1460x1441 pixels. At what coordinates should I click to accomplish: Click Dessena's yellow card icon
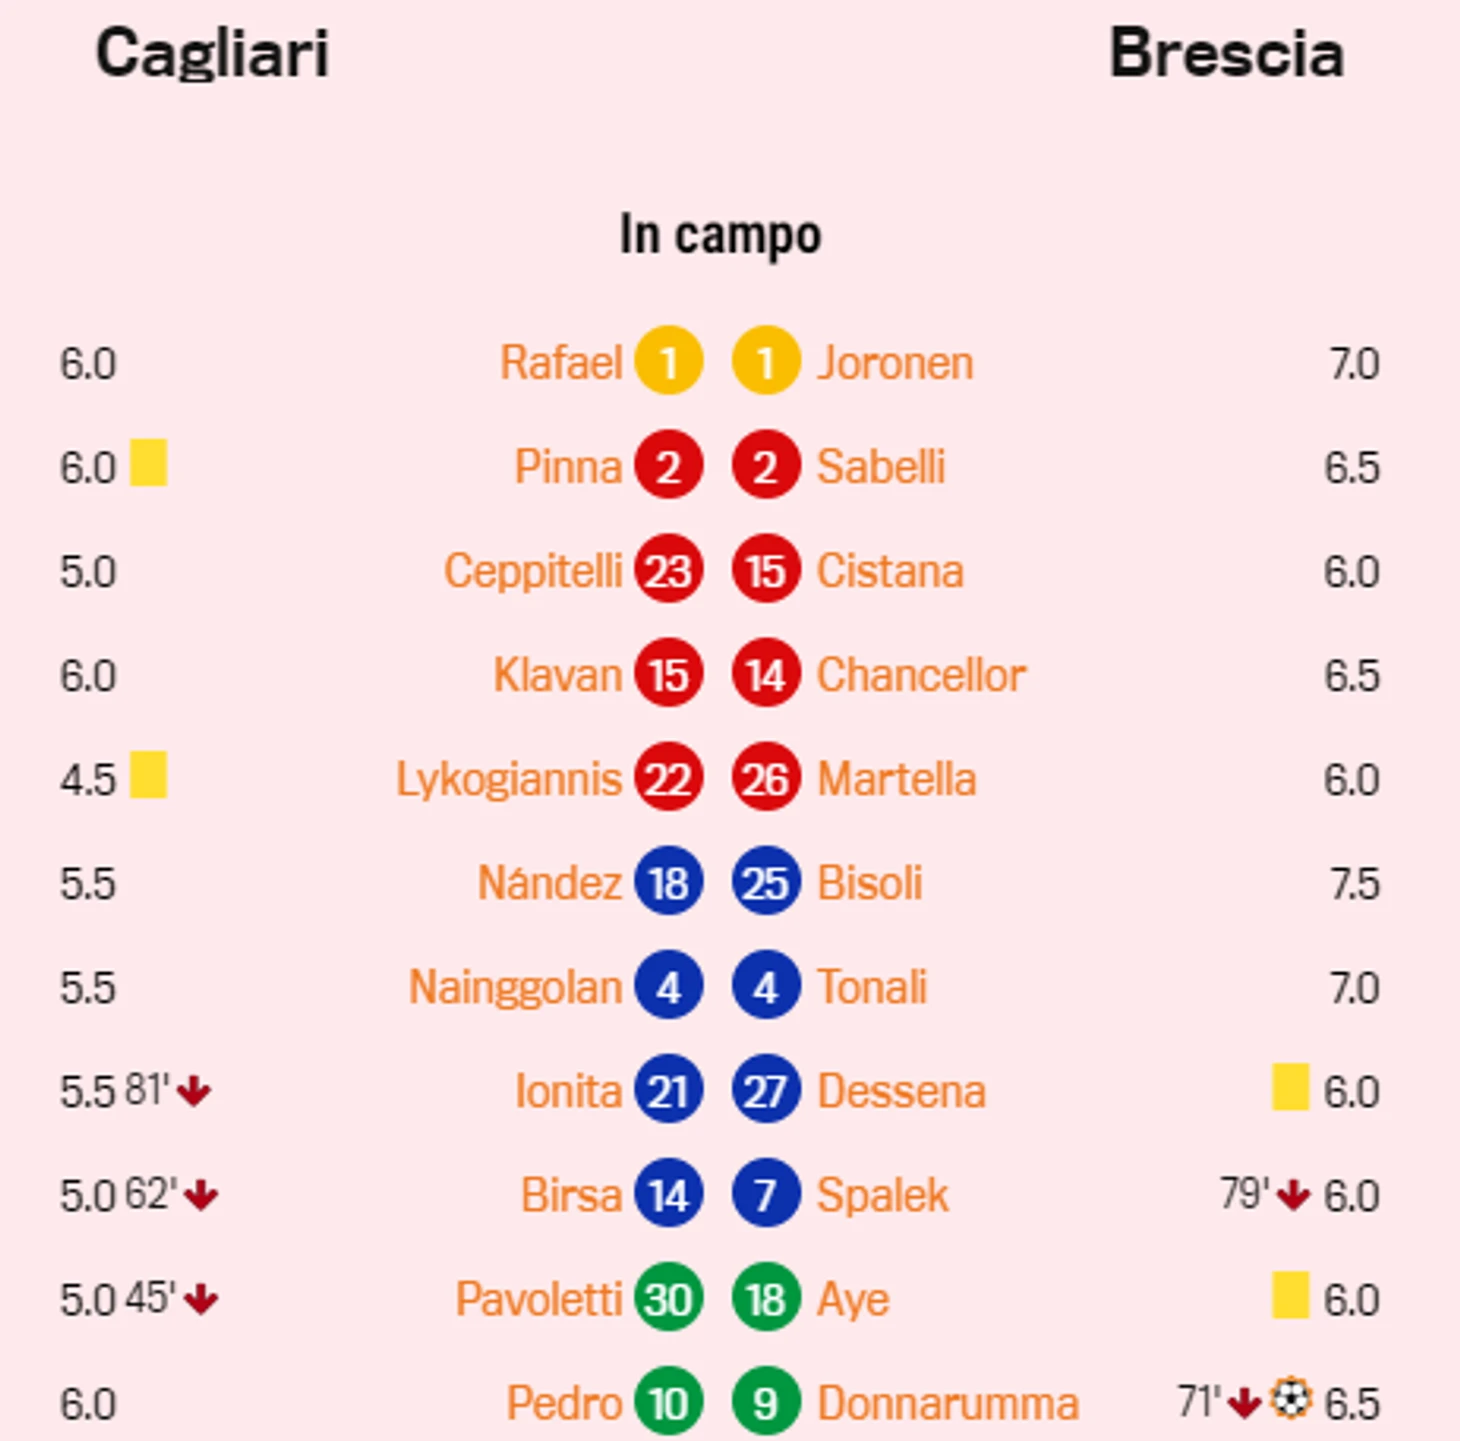click(x=1290, y=1087)
